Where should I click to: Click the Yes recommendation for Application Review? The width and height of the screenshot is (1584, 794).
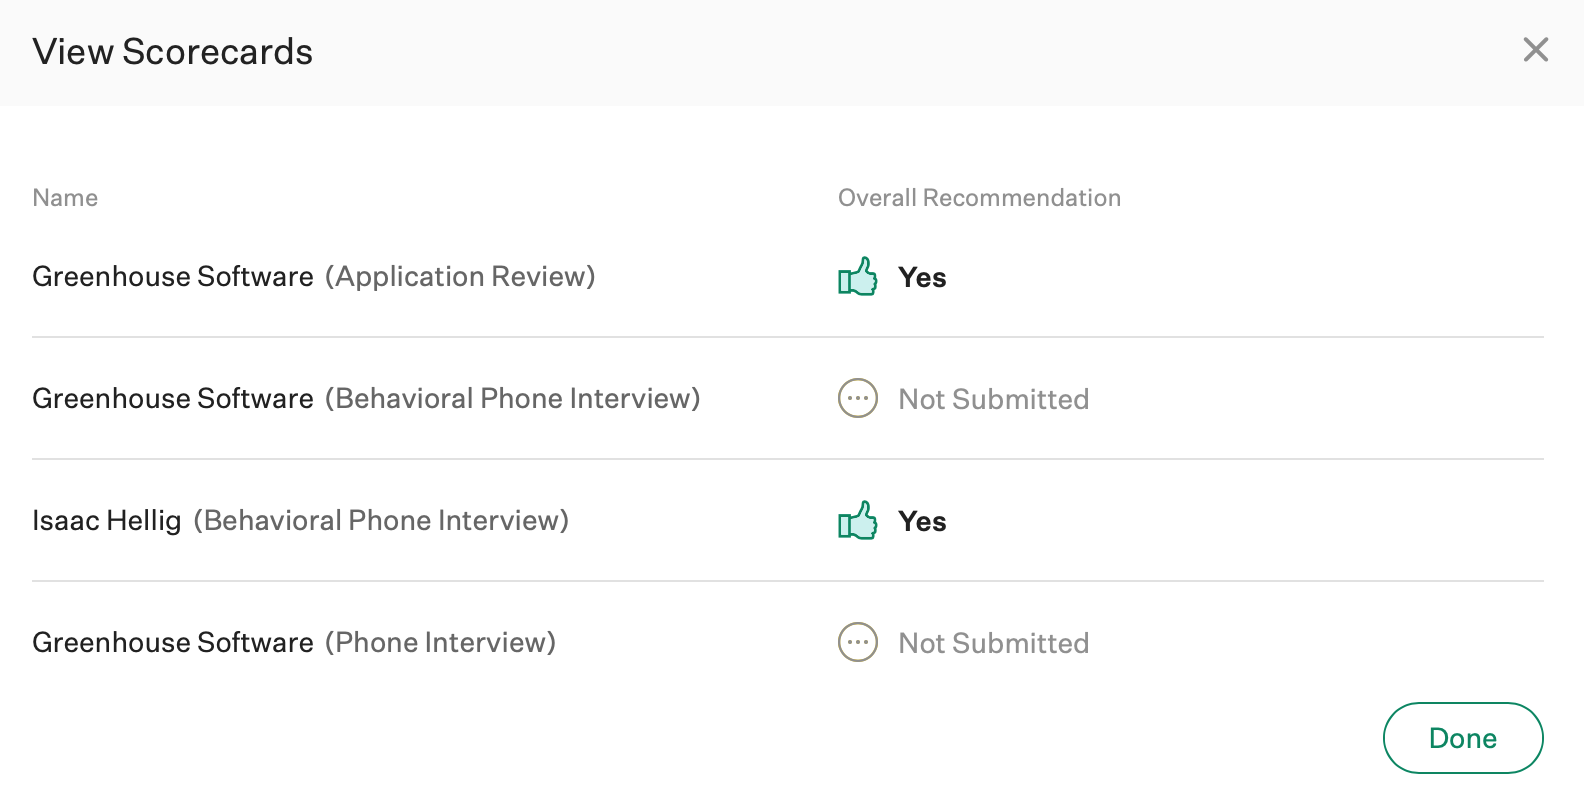tap(922, 277)
